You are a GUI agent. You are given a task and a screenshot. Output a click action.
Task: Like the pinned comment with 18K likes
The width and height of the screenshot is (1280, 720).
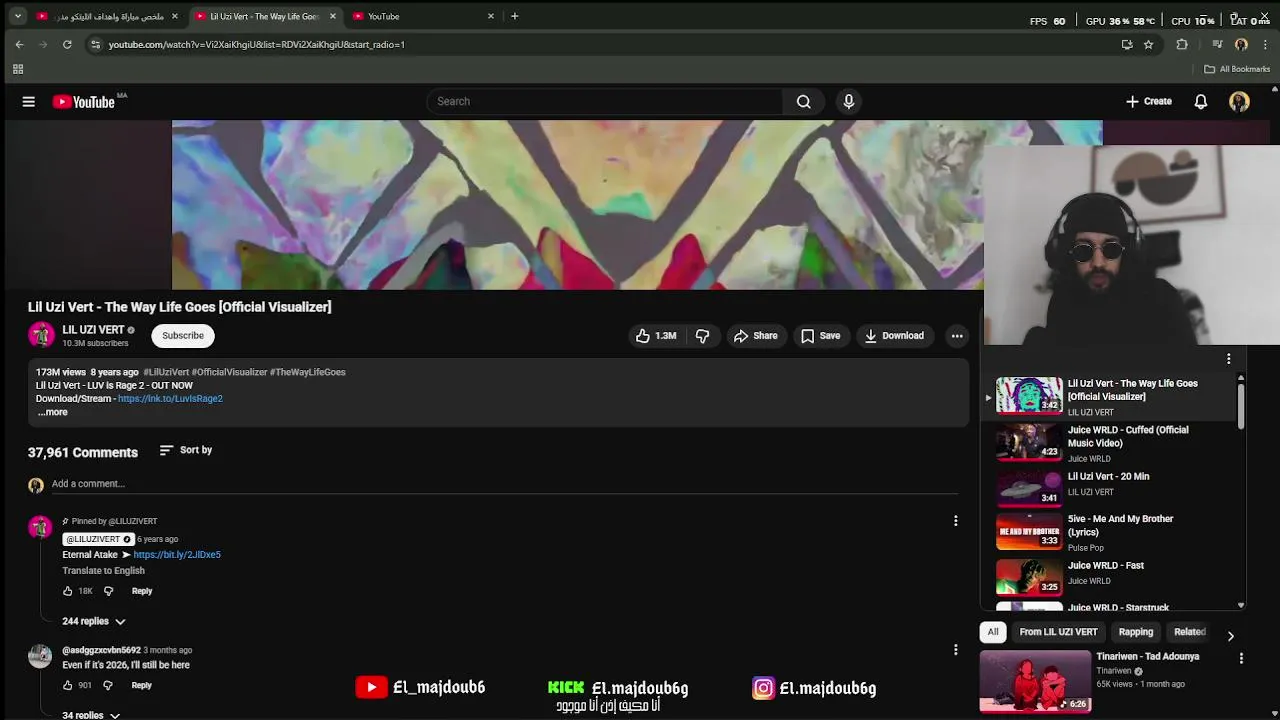68,591
